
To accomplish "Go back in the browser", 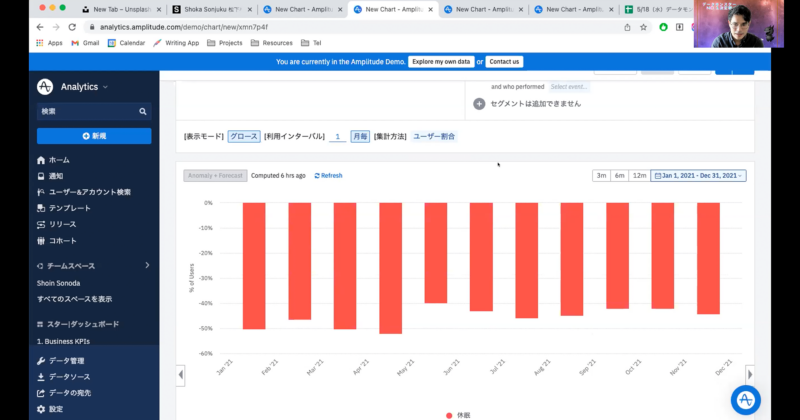I will click(40, 27).
